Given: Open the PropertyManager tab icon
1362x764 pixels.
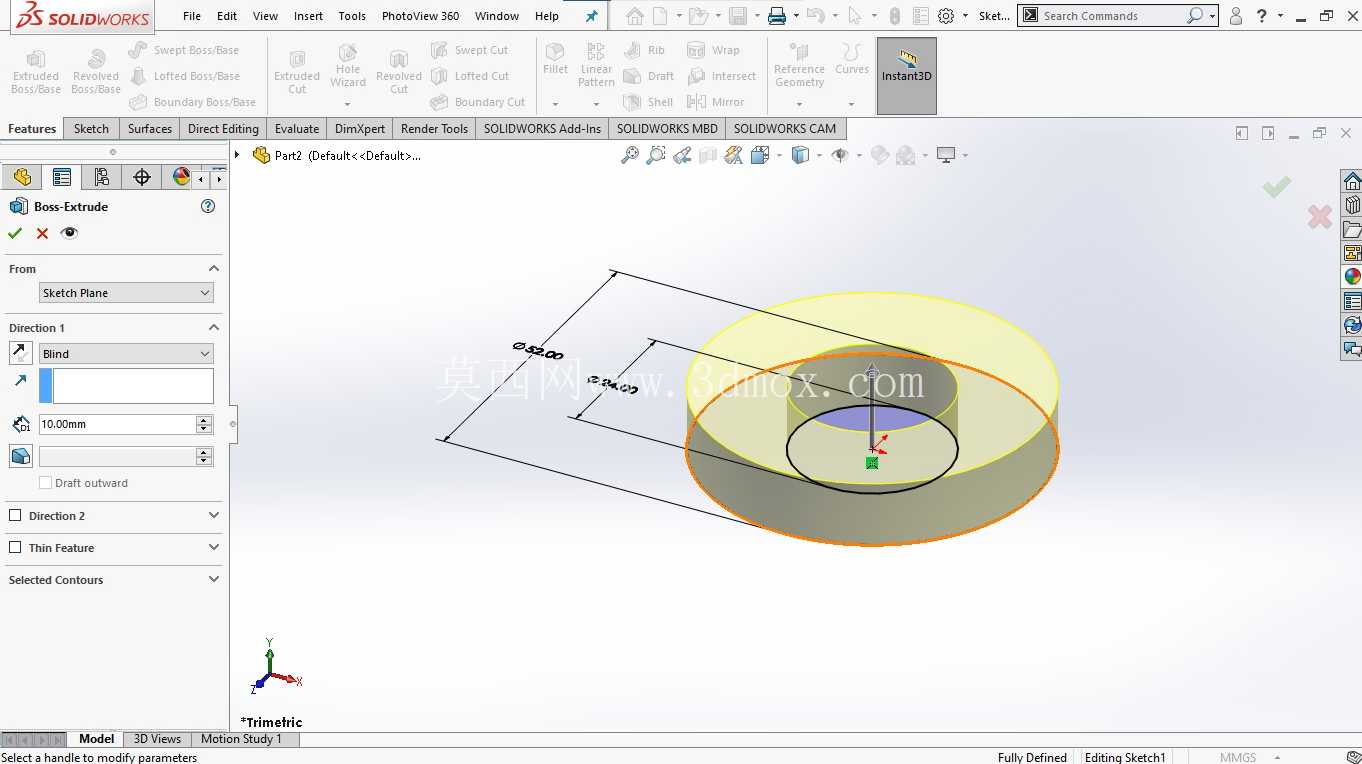Looking at the screenshot, I should (x=62, y=177).
